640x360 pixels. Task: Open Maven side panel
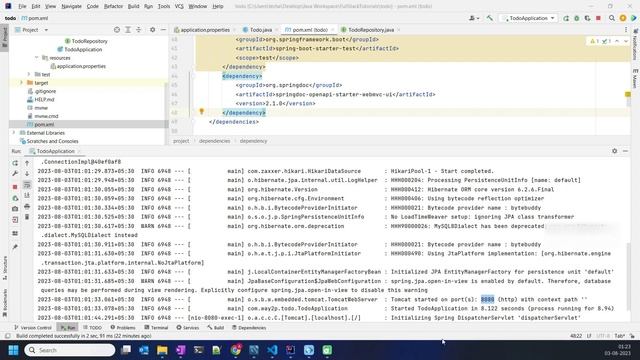tap(635, 78)
